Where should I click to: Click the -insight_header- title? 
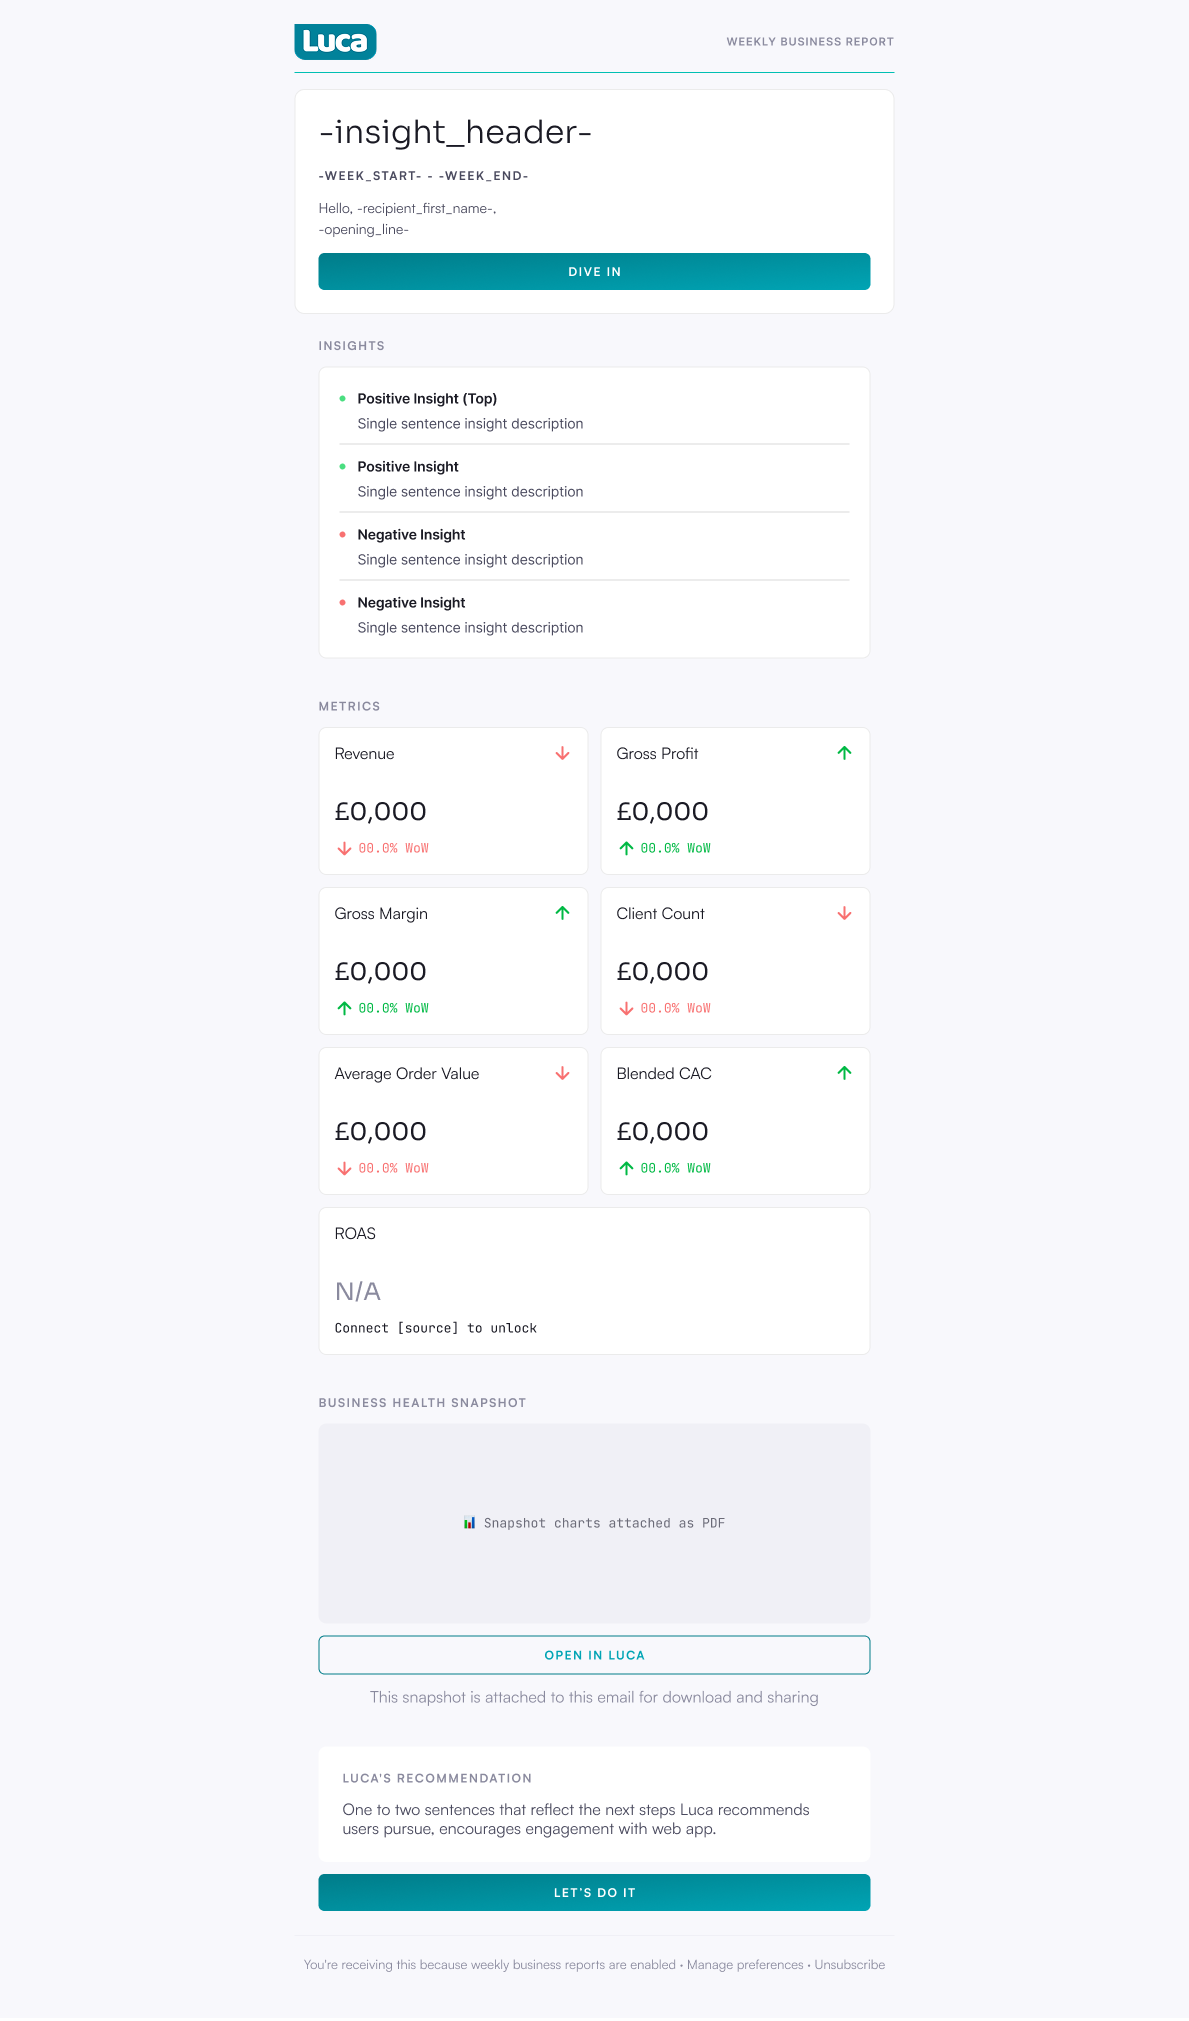455,132
